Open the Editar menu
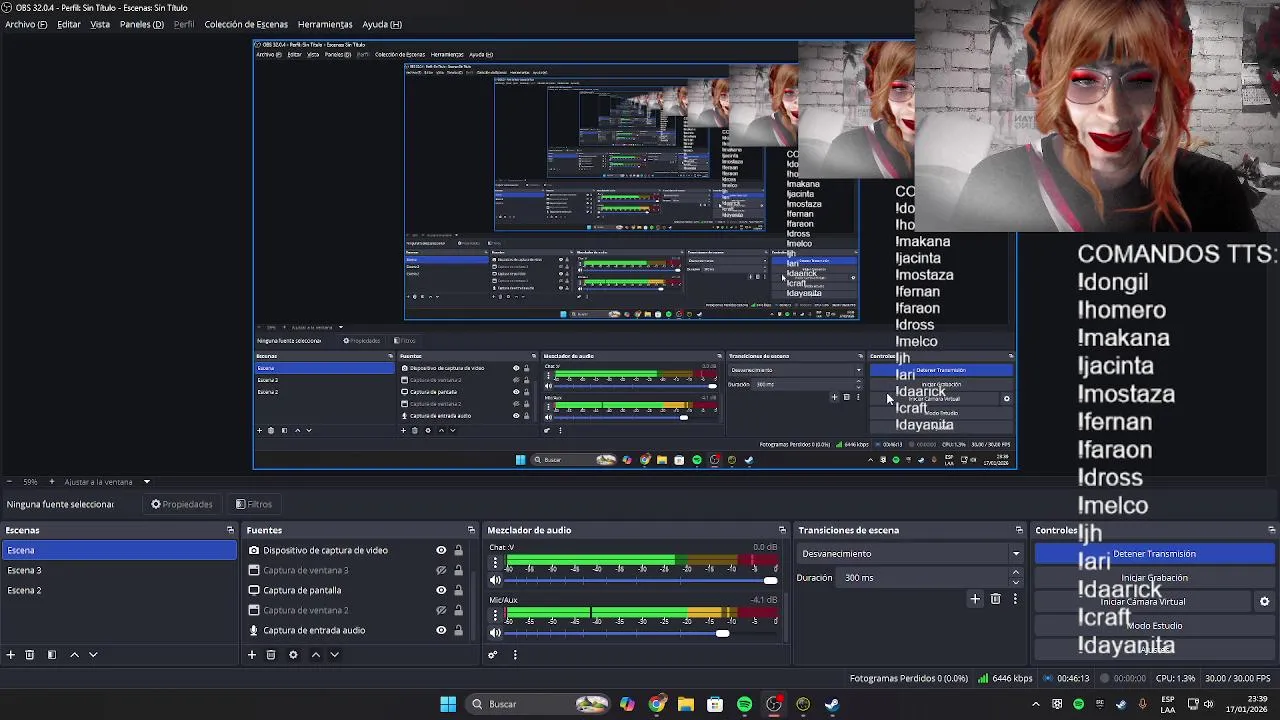The height and width of the screenshot is (720, 1280). (x=69, y=24)
